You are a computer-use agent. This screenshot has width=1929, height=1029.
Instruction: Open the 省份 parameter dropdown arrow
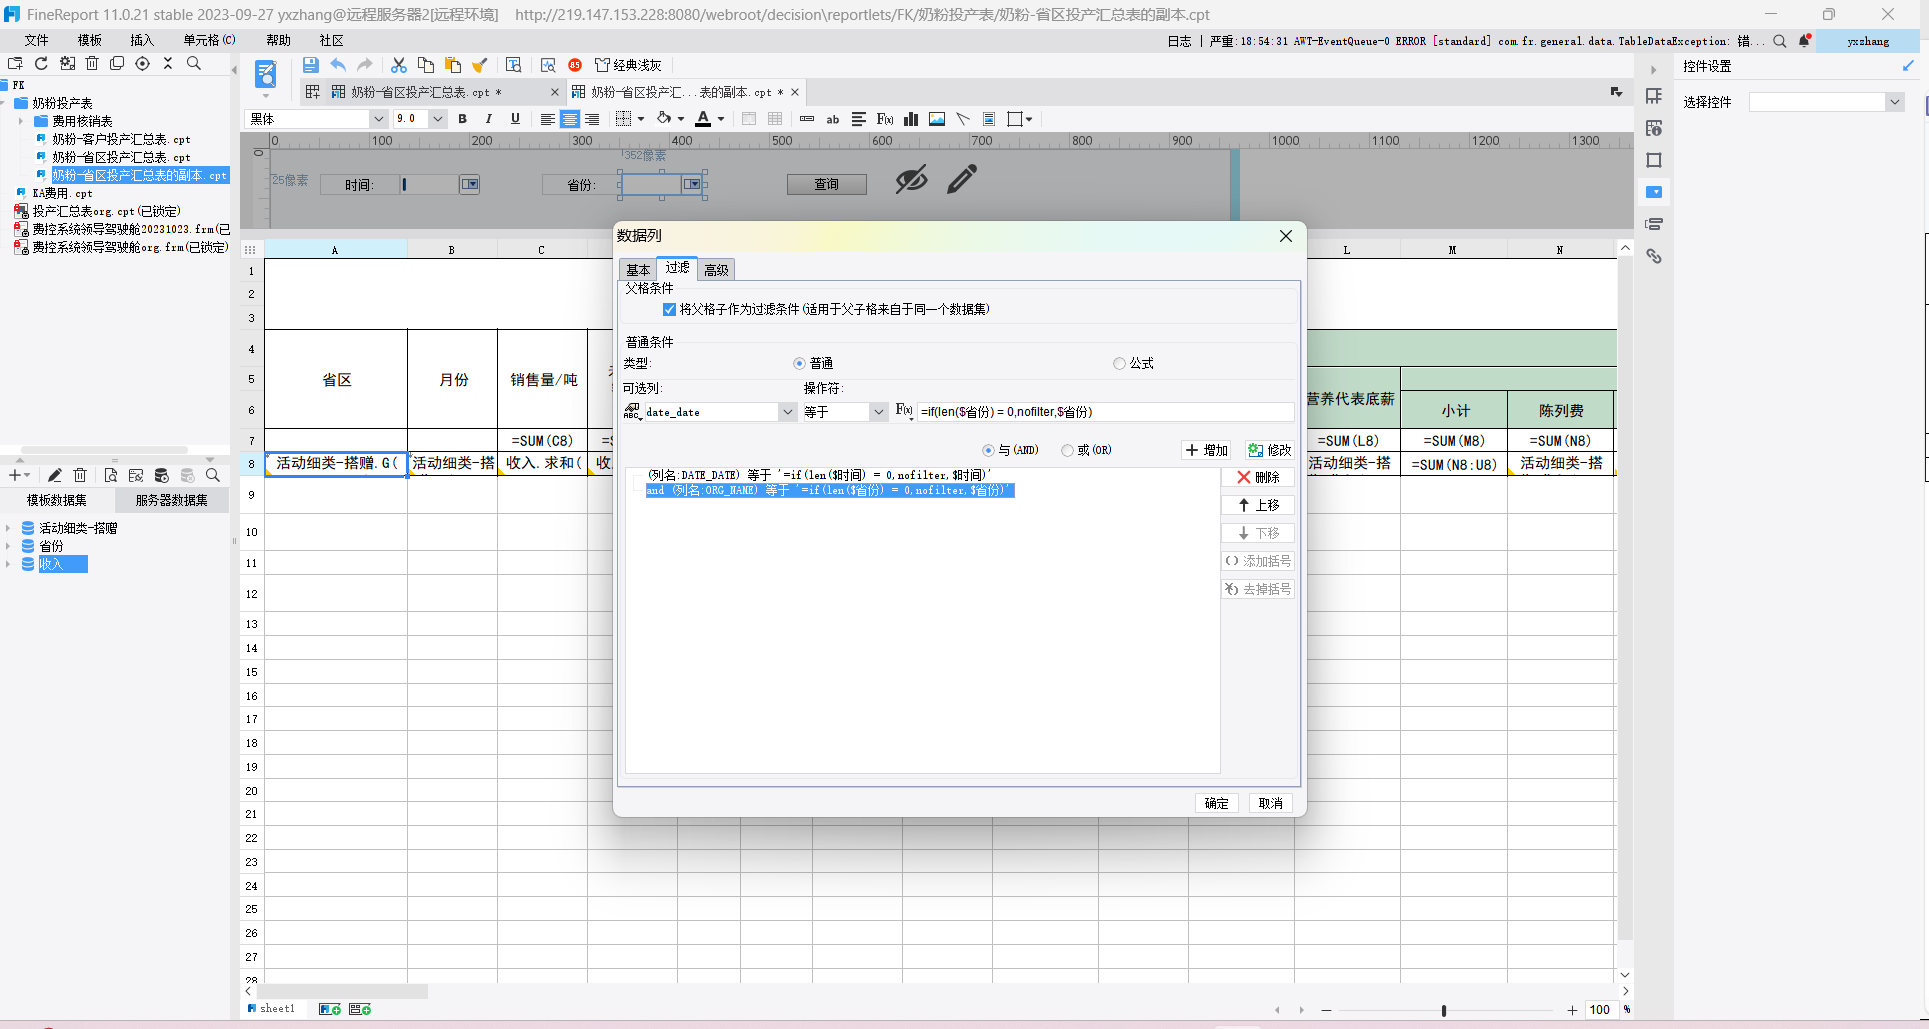click(x=692, y=185)
